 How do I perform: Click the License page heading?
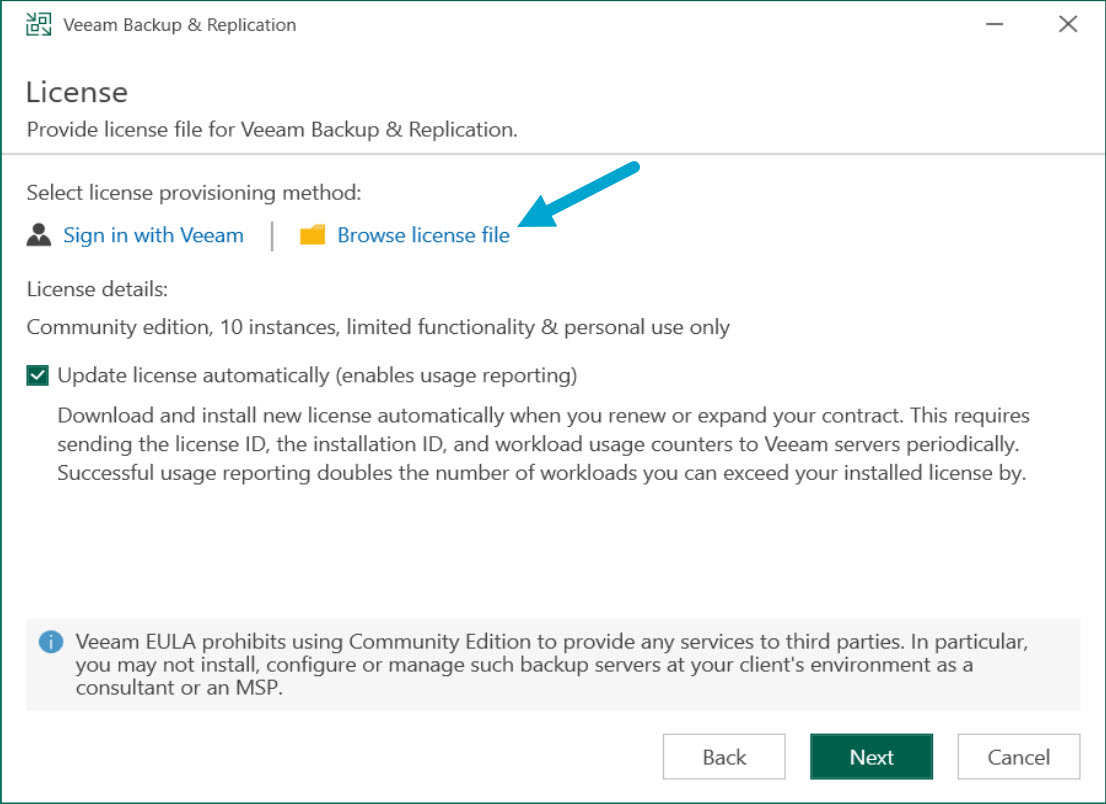[77, 92]
